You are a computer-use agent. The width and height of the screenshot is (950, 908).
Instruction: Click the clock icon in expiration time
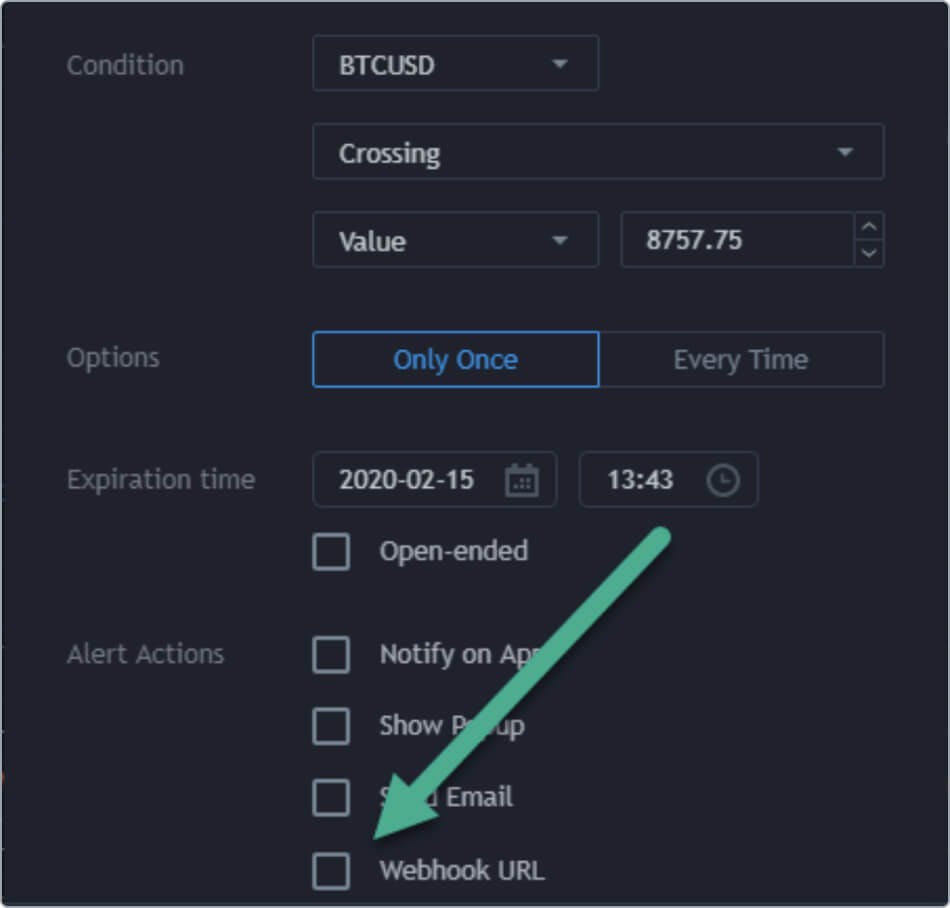click(x=722, y=480)
